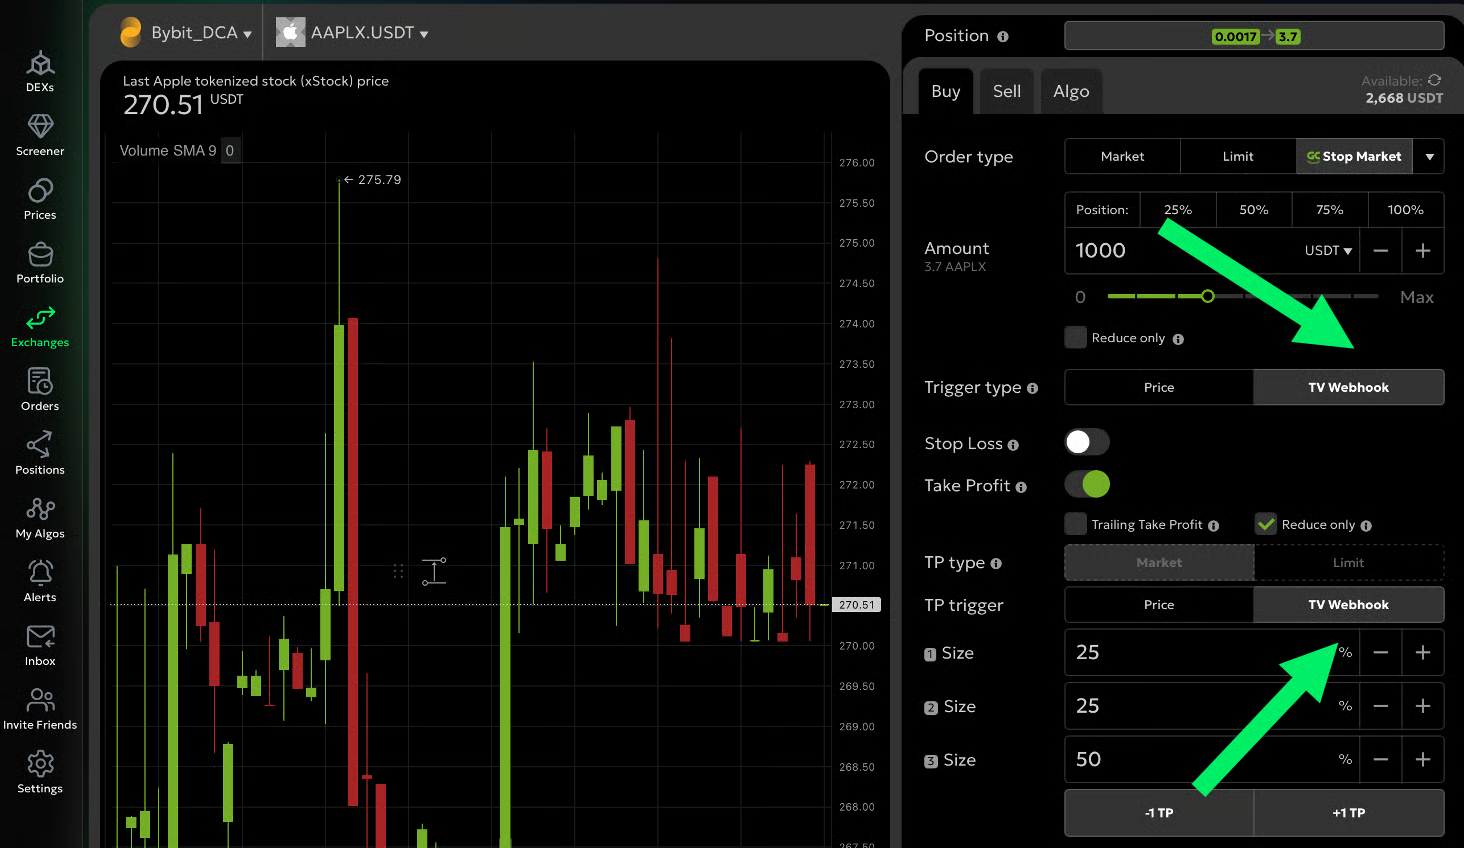The height and width of the screenshot is (848, 1464).
Task: Open the Screener diamond icon
Action: point(40,127)
